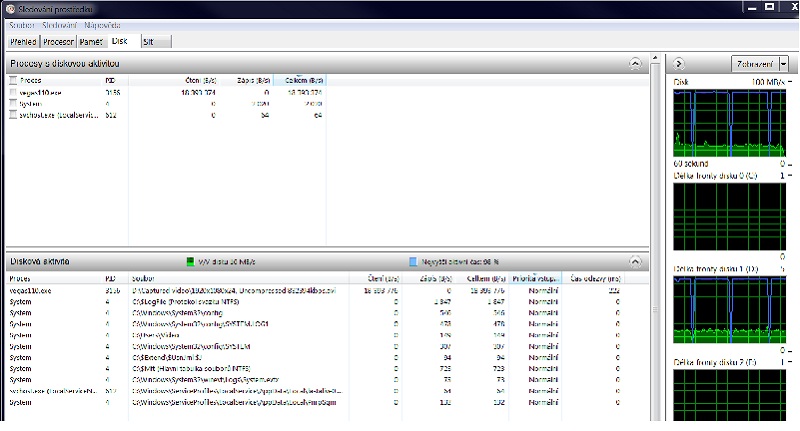This screenshot has width=800, height=431.
Task: Click the Zobrazení button
Action: [x=754, y=63]
